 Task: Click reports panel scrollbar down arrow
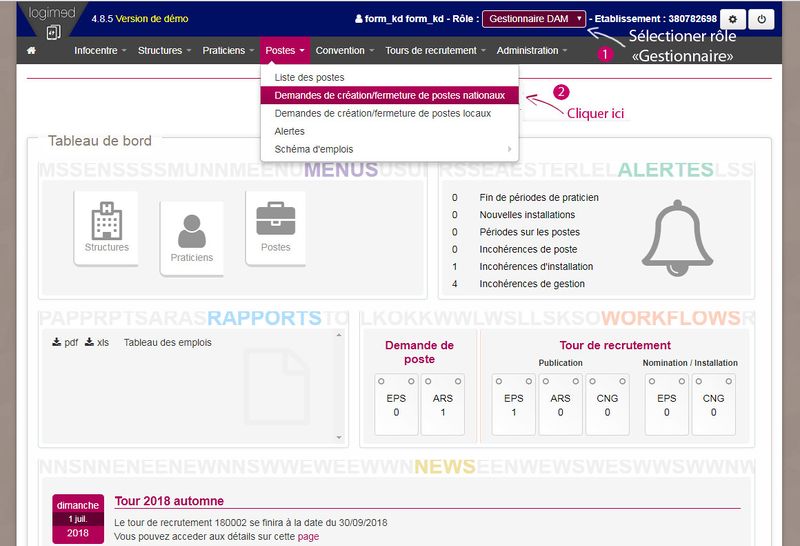339,437
